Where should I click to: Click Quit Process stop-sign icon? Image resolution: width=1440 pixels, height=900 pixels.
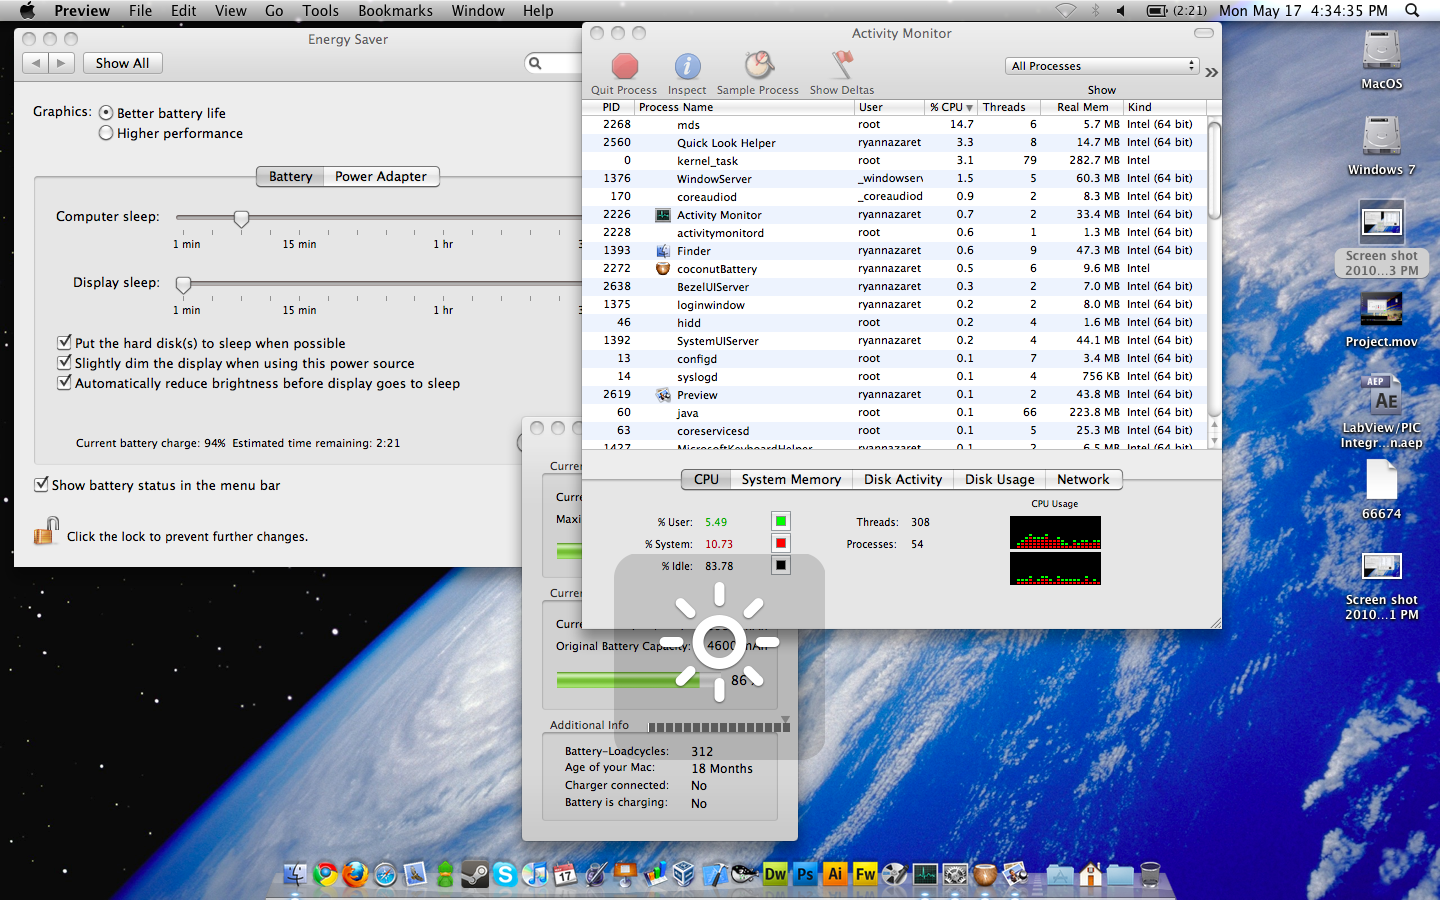point(625,66)
